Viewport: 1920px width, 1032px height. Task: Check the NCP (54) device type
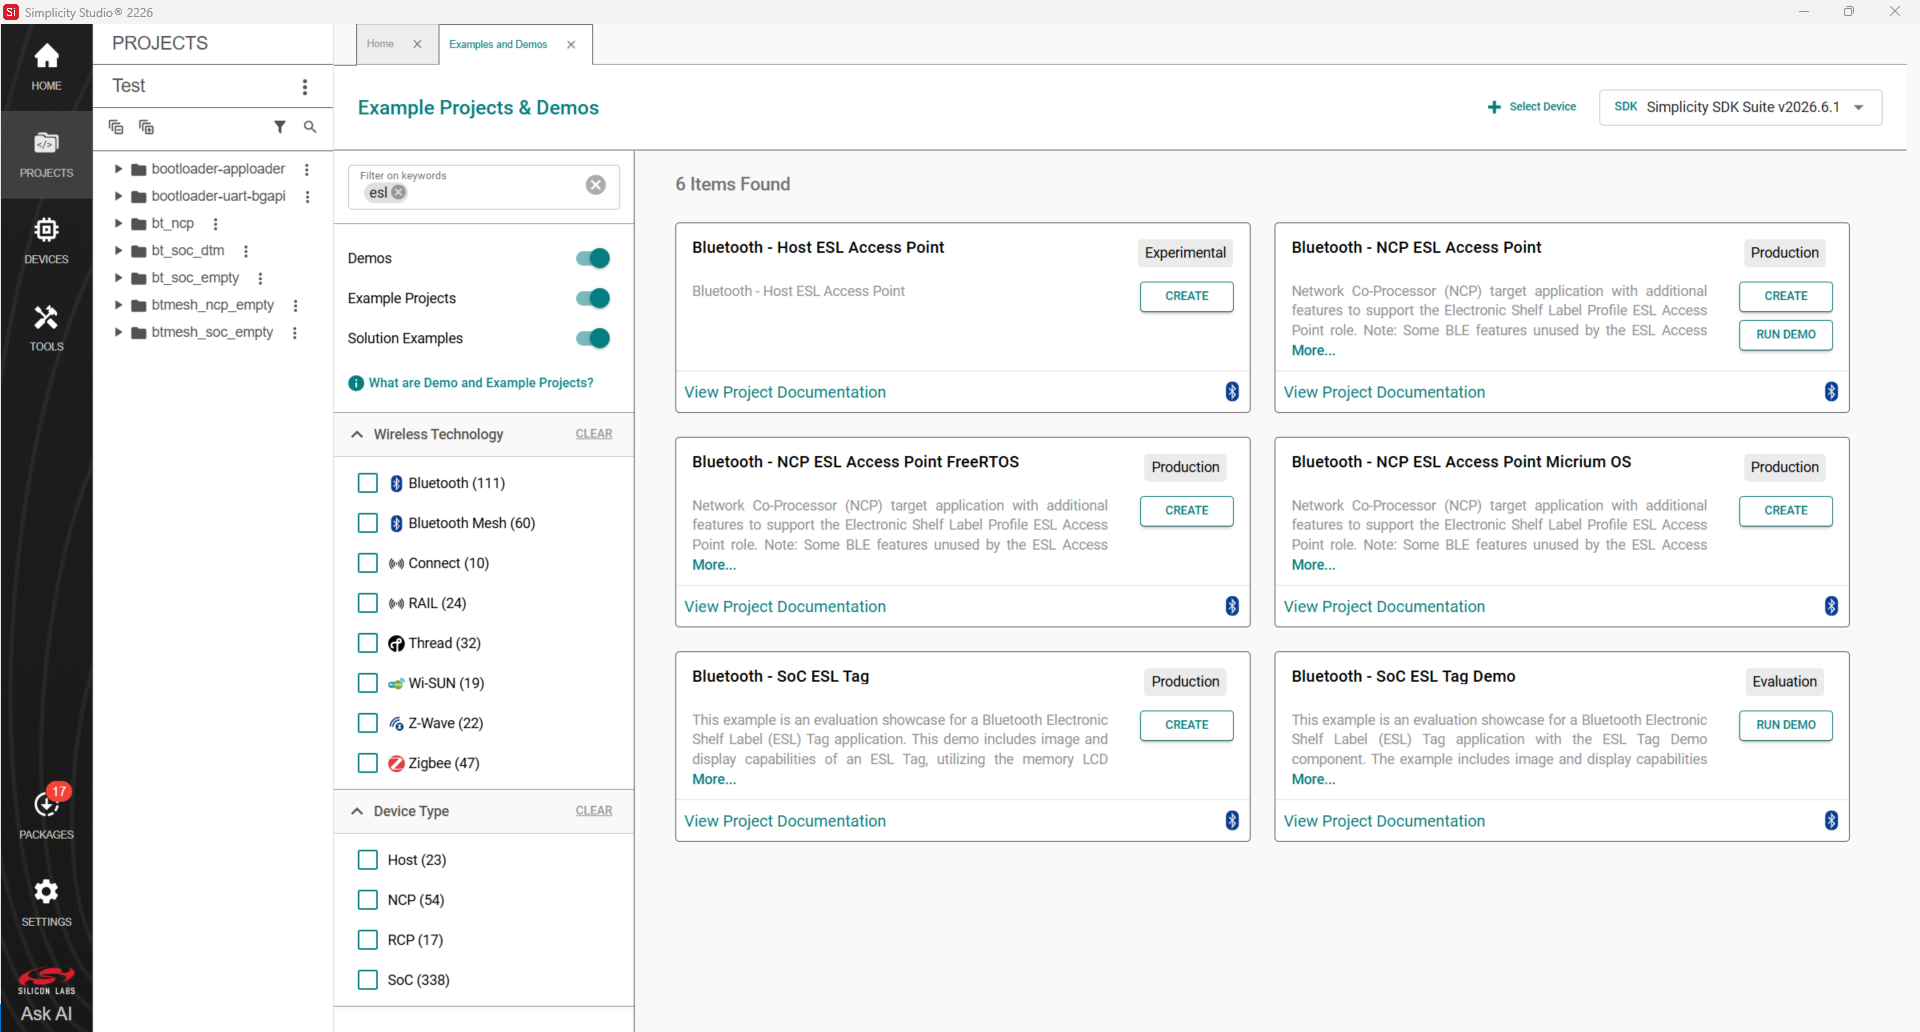point(368,900)
